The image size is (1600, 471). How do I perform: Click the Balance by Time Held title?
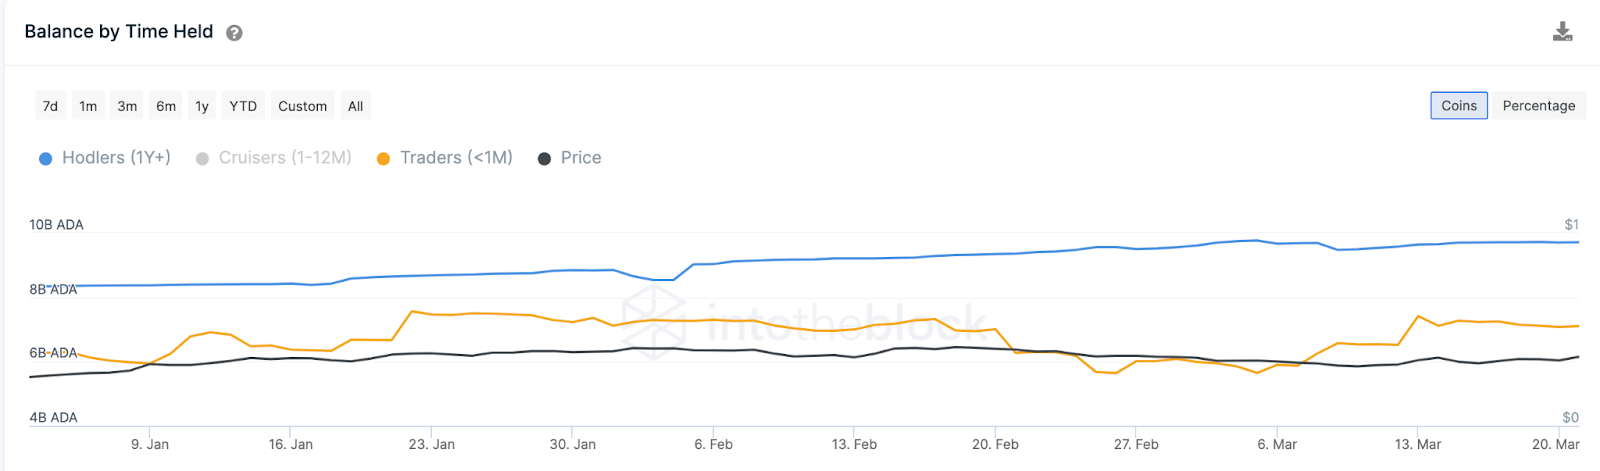(119, 32)
